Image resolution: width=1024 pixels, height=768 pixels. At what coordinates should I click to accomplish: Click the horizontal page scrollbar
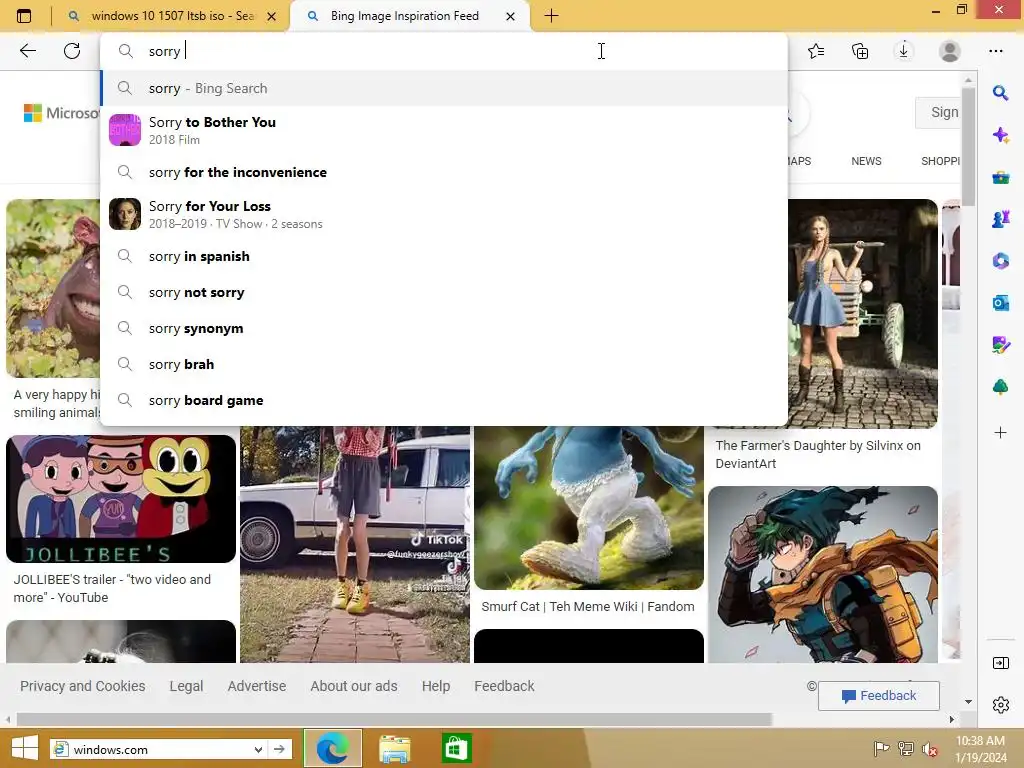394,720
